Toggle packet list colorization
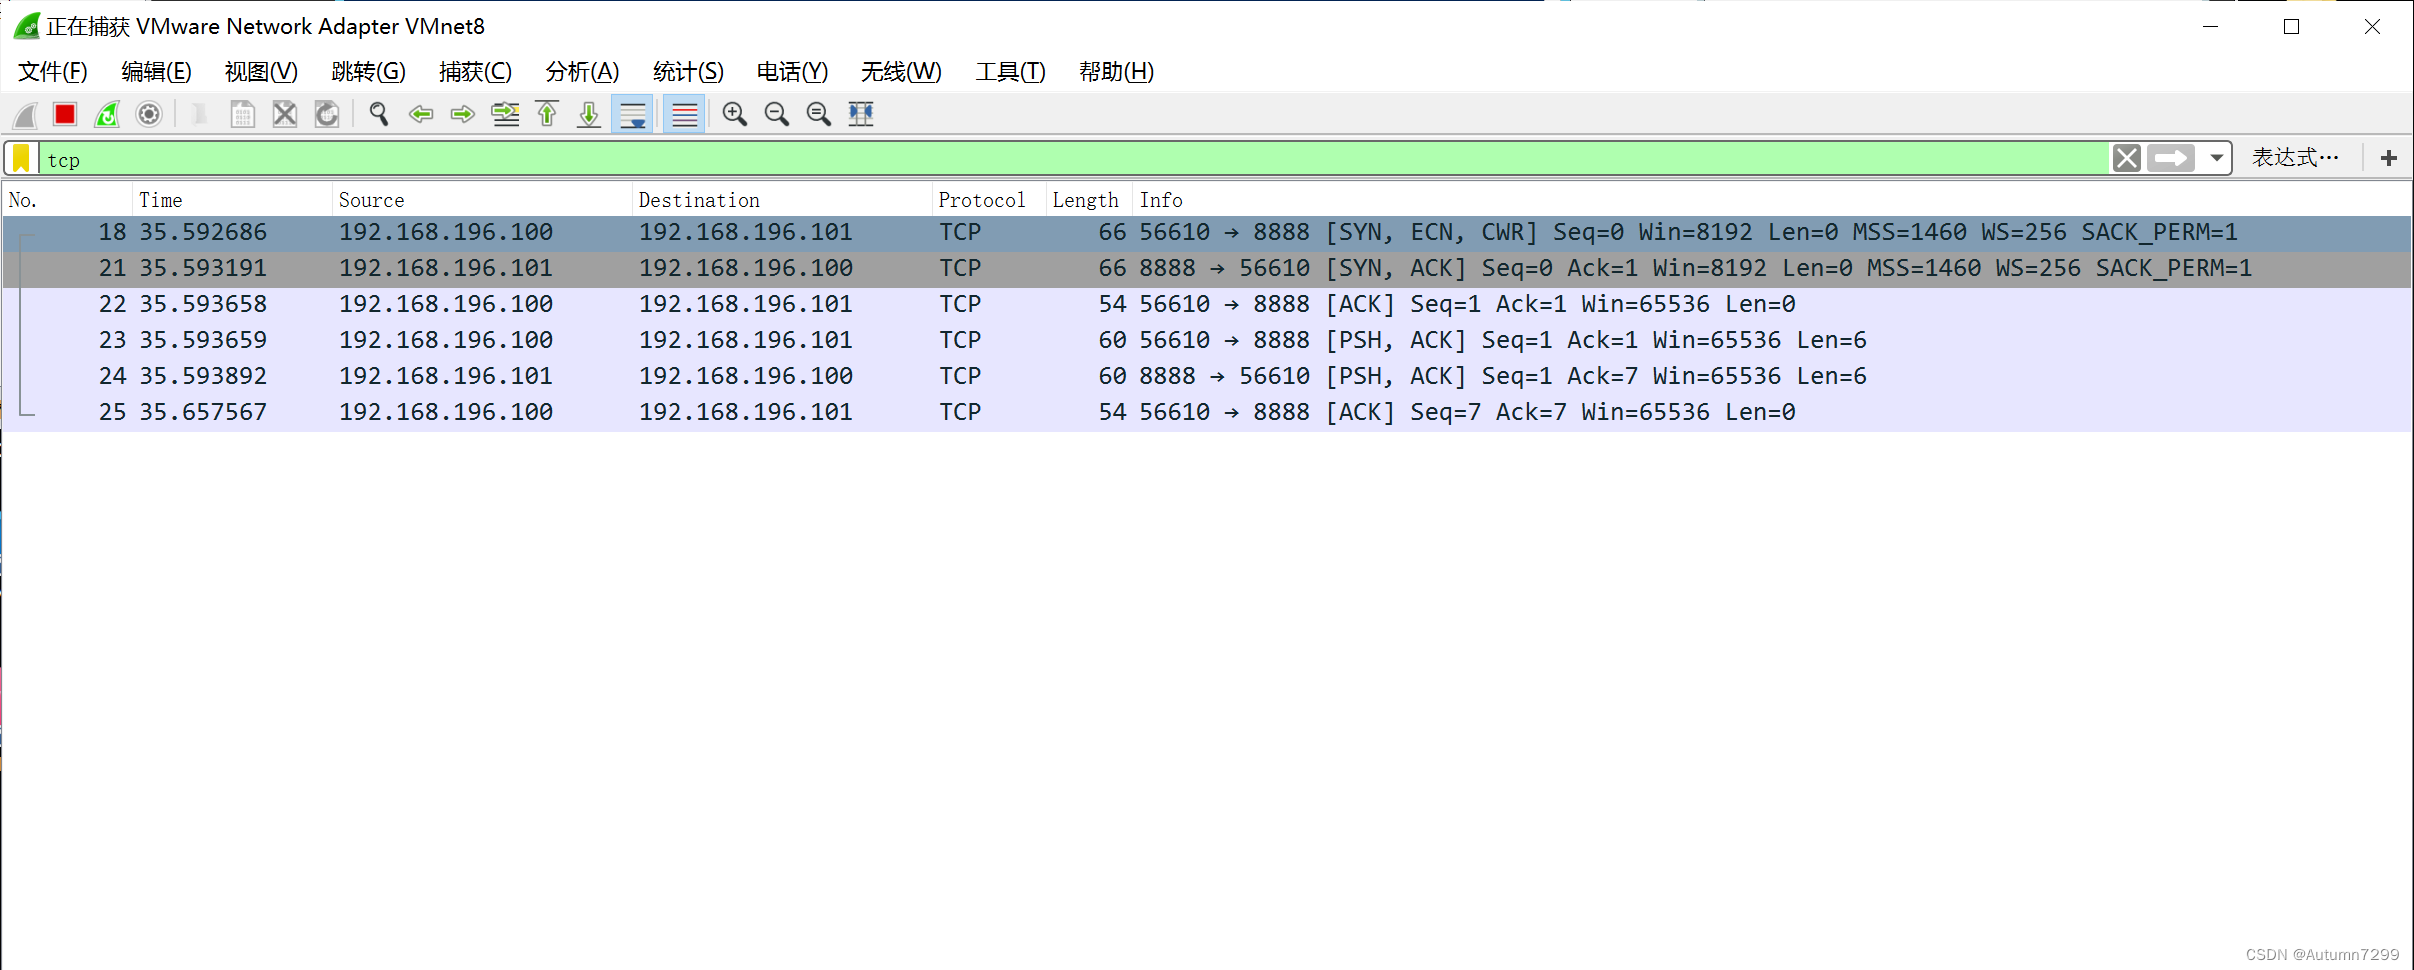The height and width of the screenshot is (970, 2414). (684, 115)
